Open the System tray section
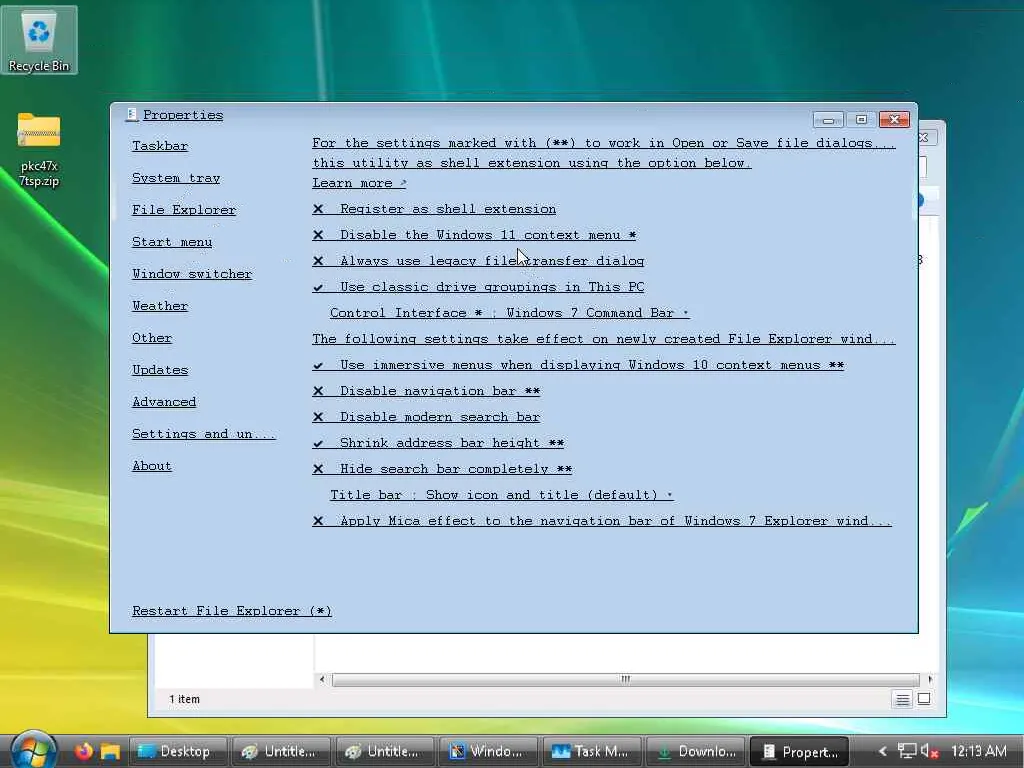The width and height of the screenshot is (1024, 768). click(176, 178)
